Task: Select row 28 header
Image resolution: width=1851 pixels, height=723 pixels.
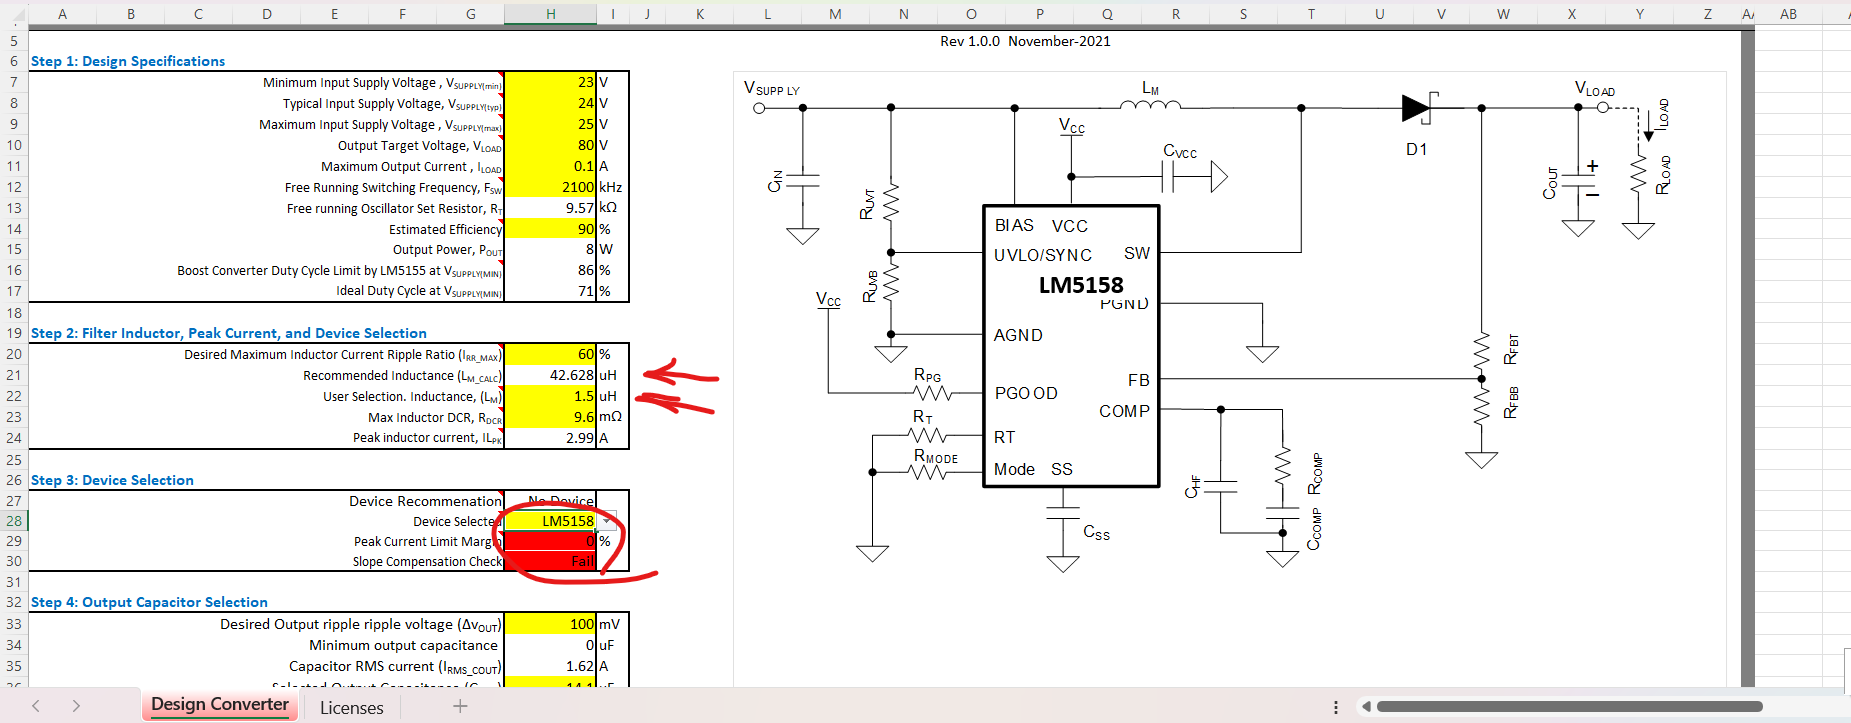Action: tap(14, 521)
